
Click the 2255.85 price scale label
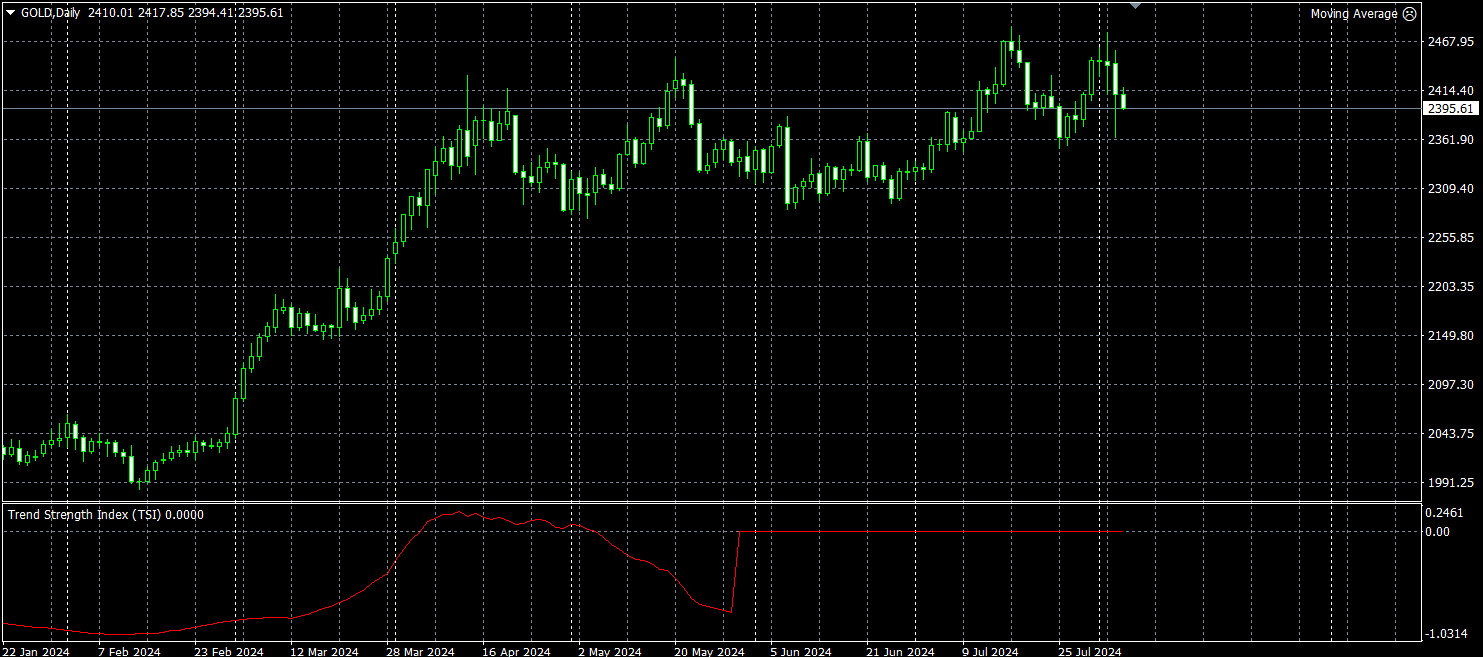(1451, 238)
